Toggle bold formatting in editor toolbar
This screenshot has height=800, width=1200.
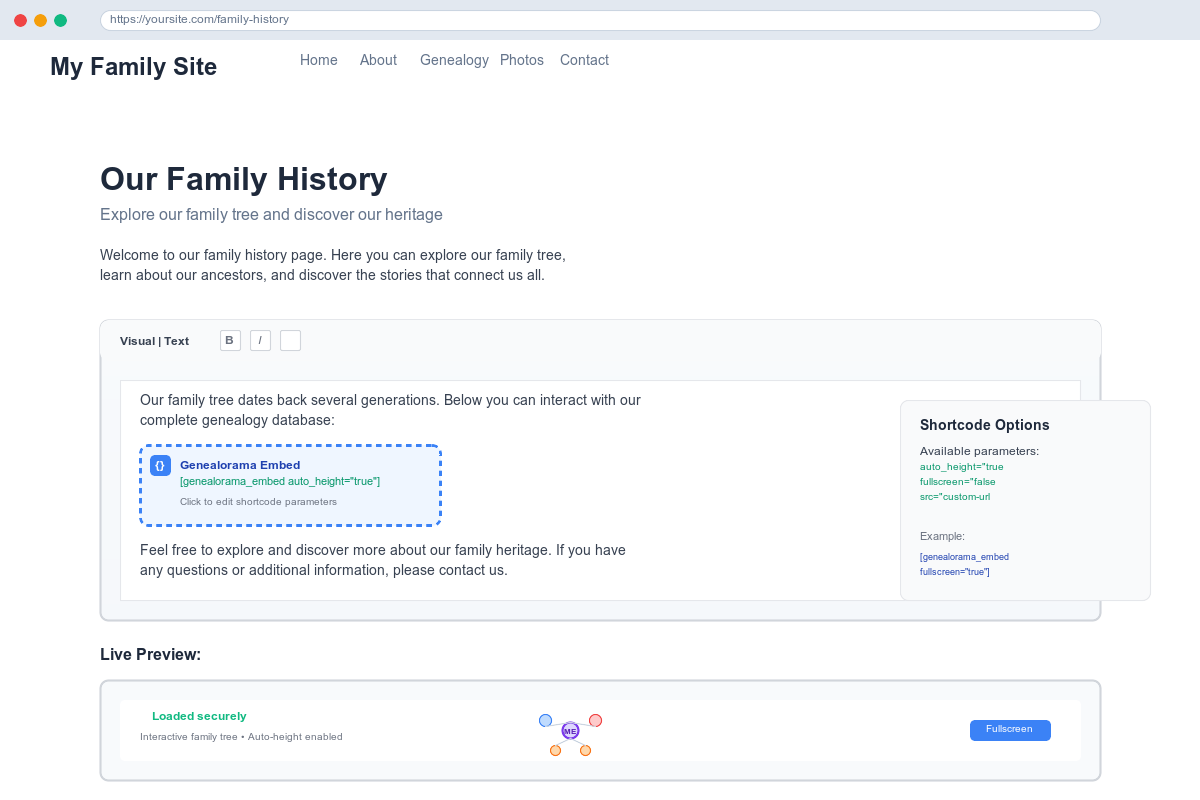[230, 341]
